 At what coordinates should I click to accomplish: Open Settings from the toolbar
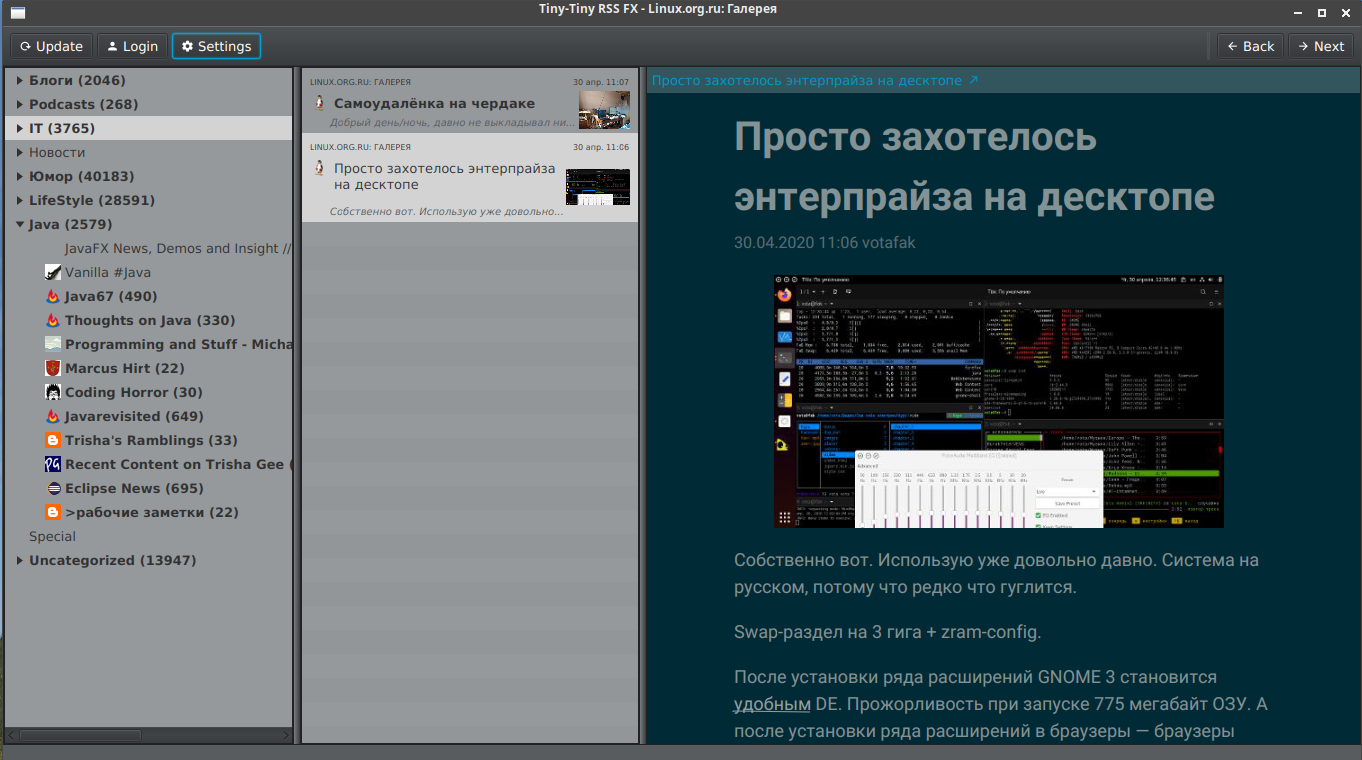click(x=216, y=46)
